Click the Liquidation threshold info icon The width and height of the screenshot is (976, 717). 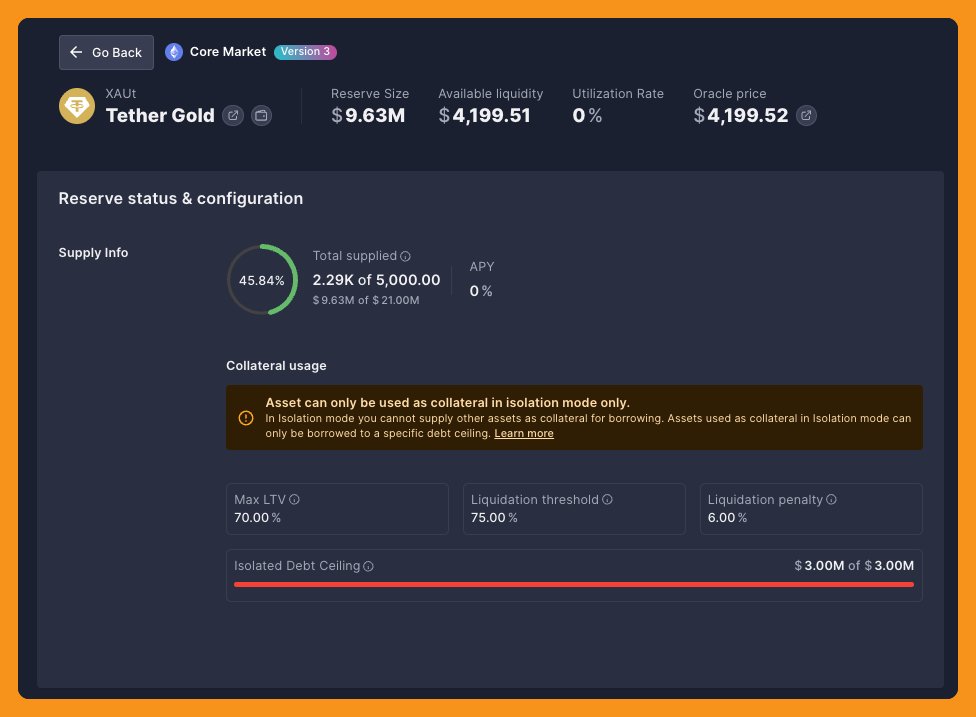pos(608,500)
